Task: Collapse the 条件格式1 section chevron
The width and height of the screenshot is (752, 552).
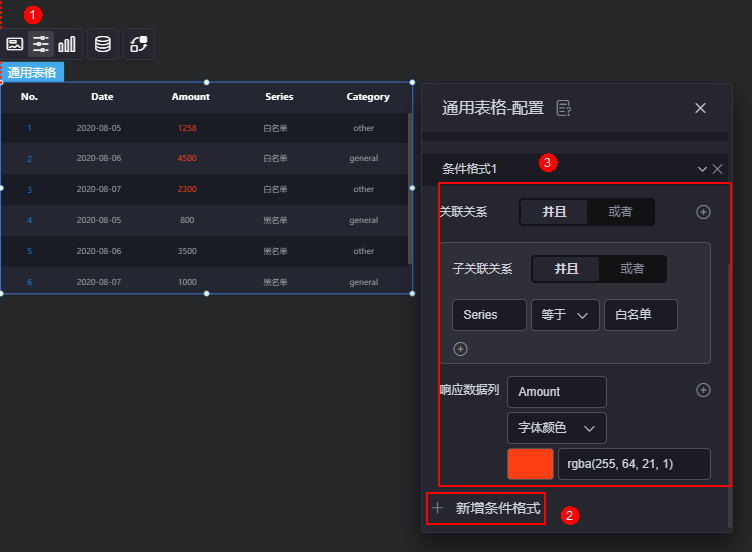Action: [702, 169]
